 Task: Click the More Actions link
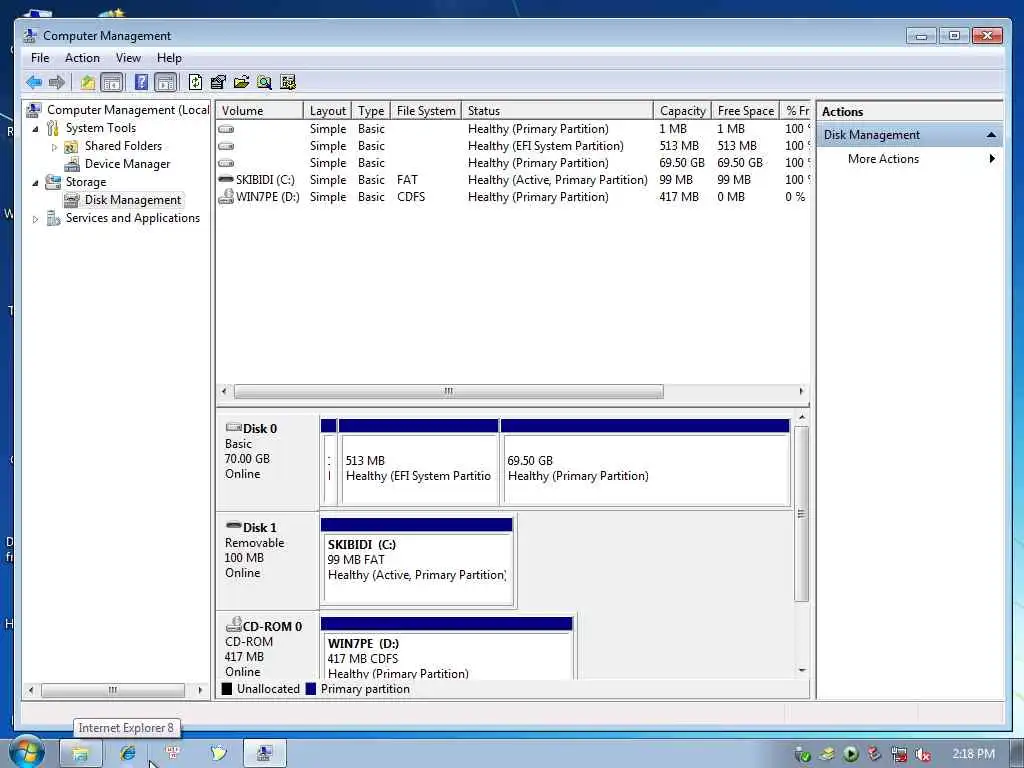coord(883,159)
